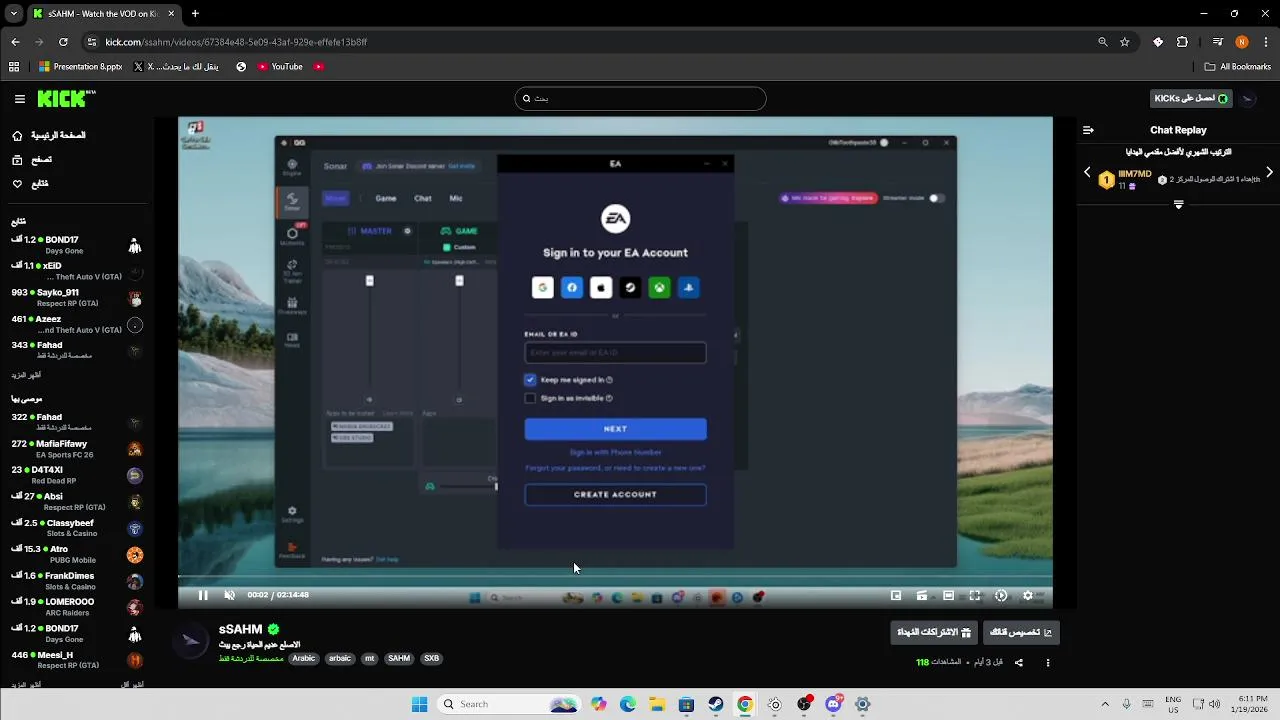The width and height of the screenshot is (1280, 720).
Task: Expand the gift leaderboard down arrow
Action: (x=1178, y=204)
